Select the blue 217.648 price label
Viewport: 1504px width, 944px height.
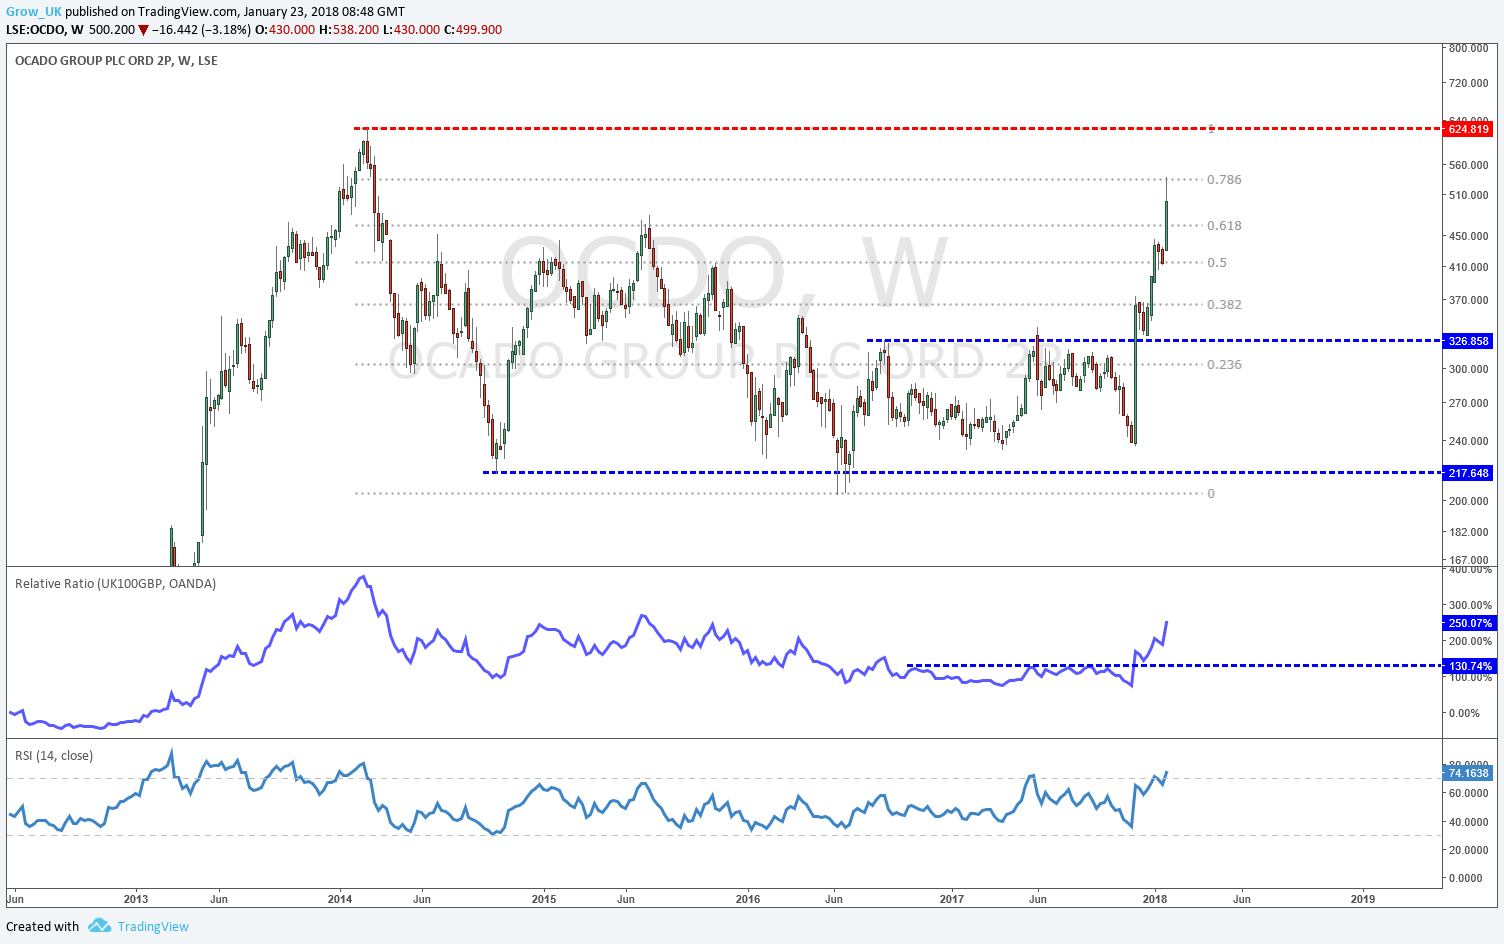coord(1469,473)
